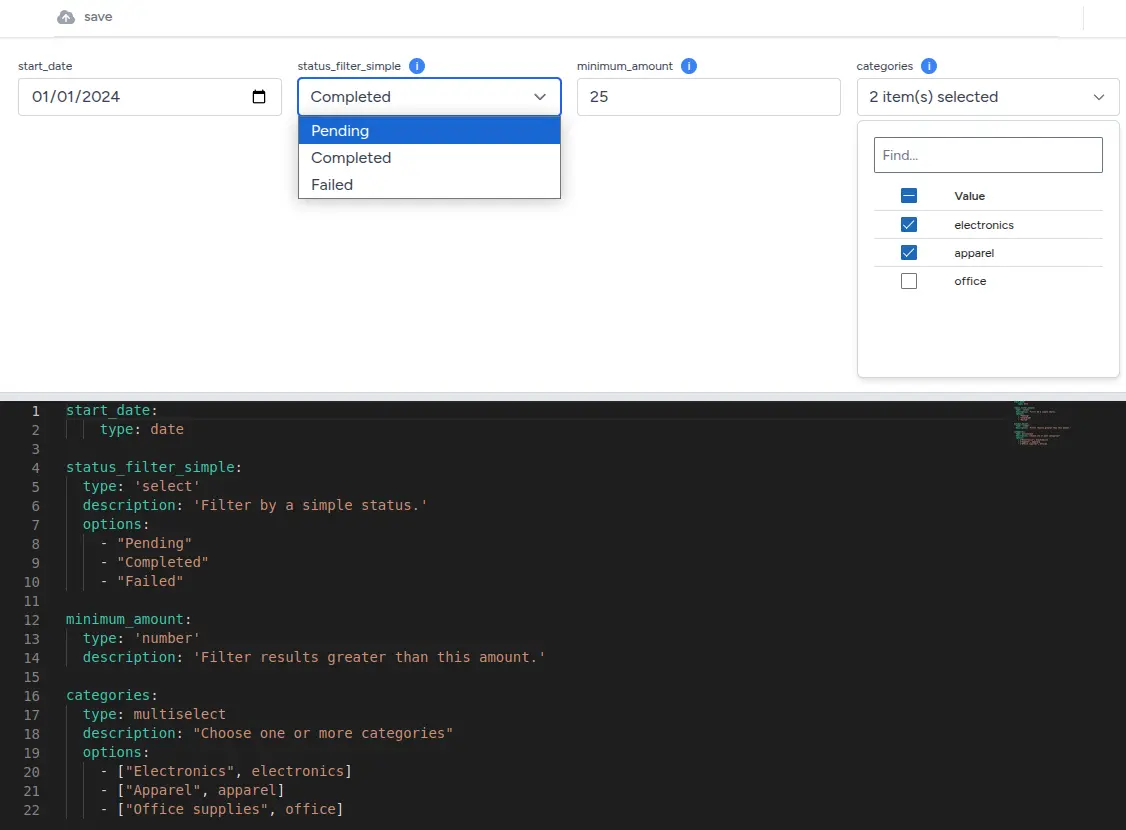Select the Failed option

click(429, 185)
